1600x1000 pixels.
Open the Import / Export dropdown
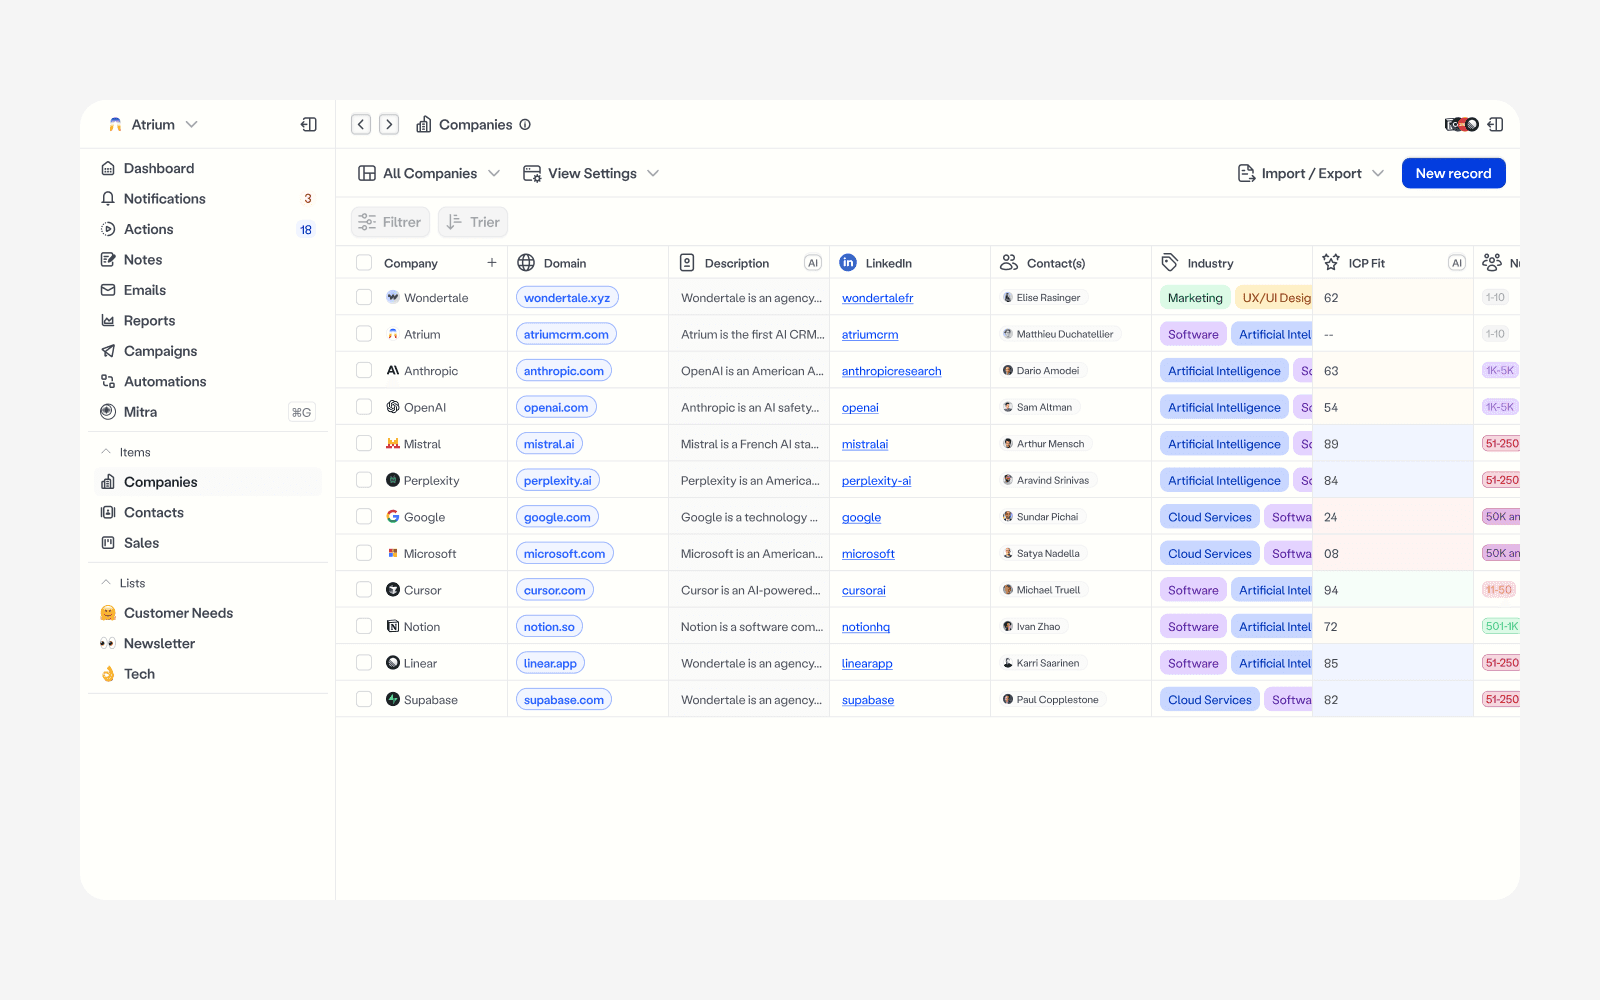pyautogui.click(x=1311, y=174)
